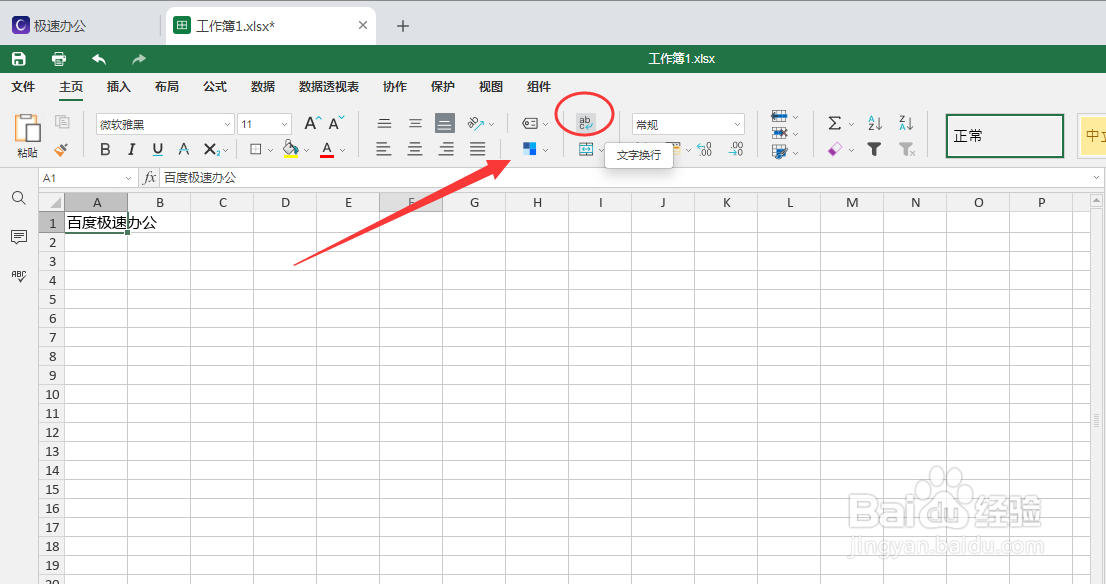The image size is (1106, 584).
Task: Apply a filter to the data
Action: point(873,149)
